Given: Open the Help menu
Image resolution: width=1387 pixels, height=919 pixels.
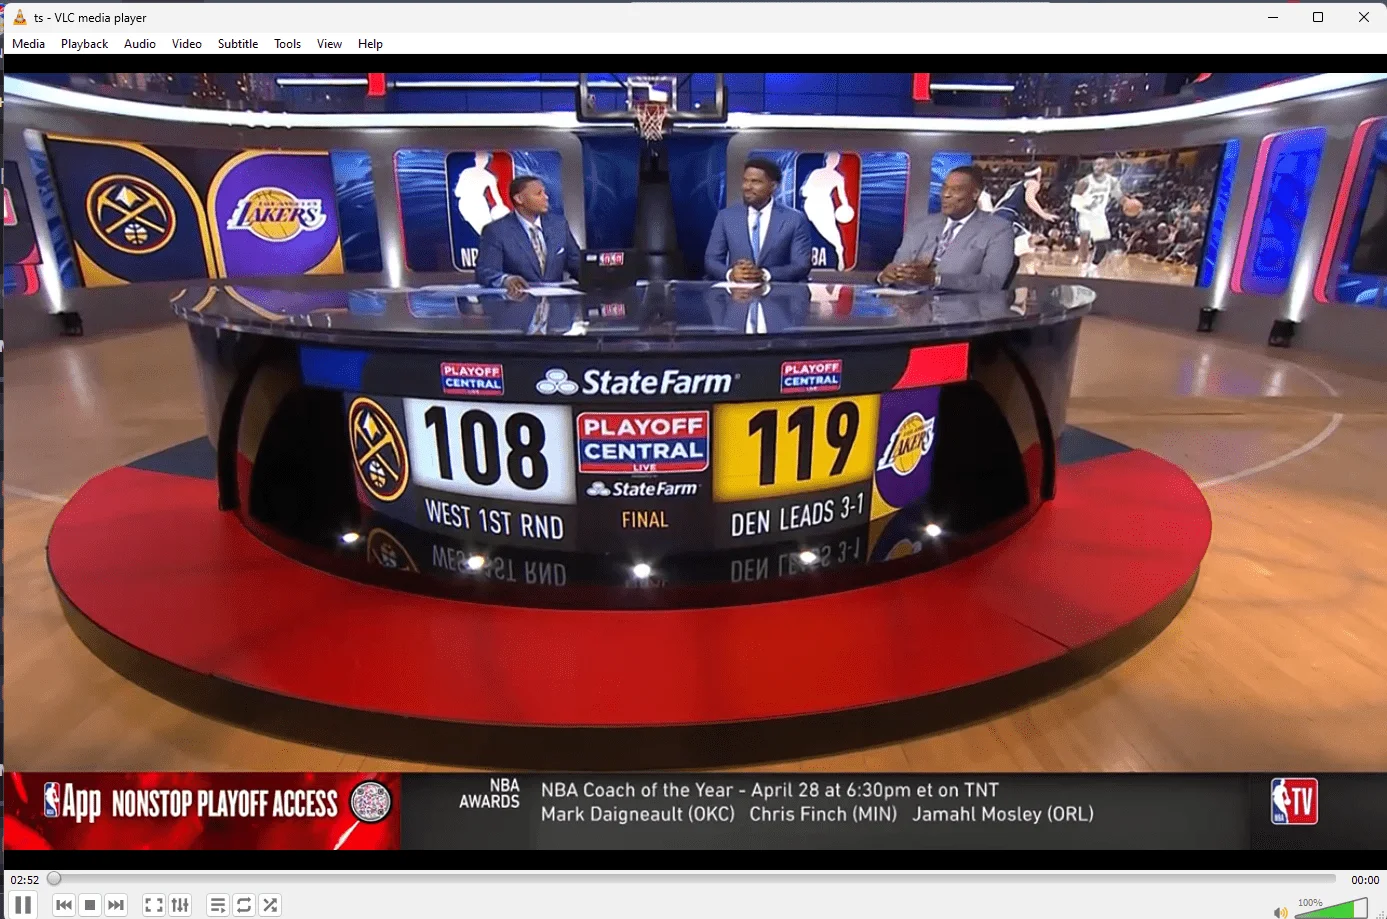Looking at the screenshot, I should tap(370, 44).
